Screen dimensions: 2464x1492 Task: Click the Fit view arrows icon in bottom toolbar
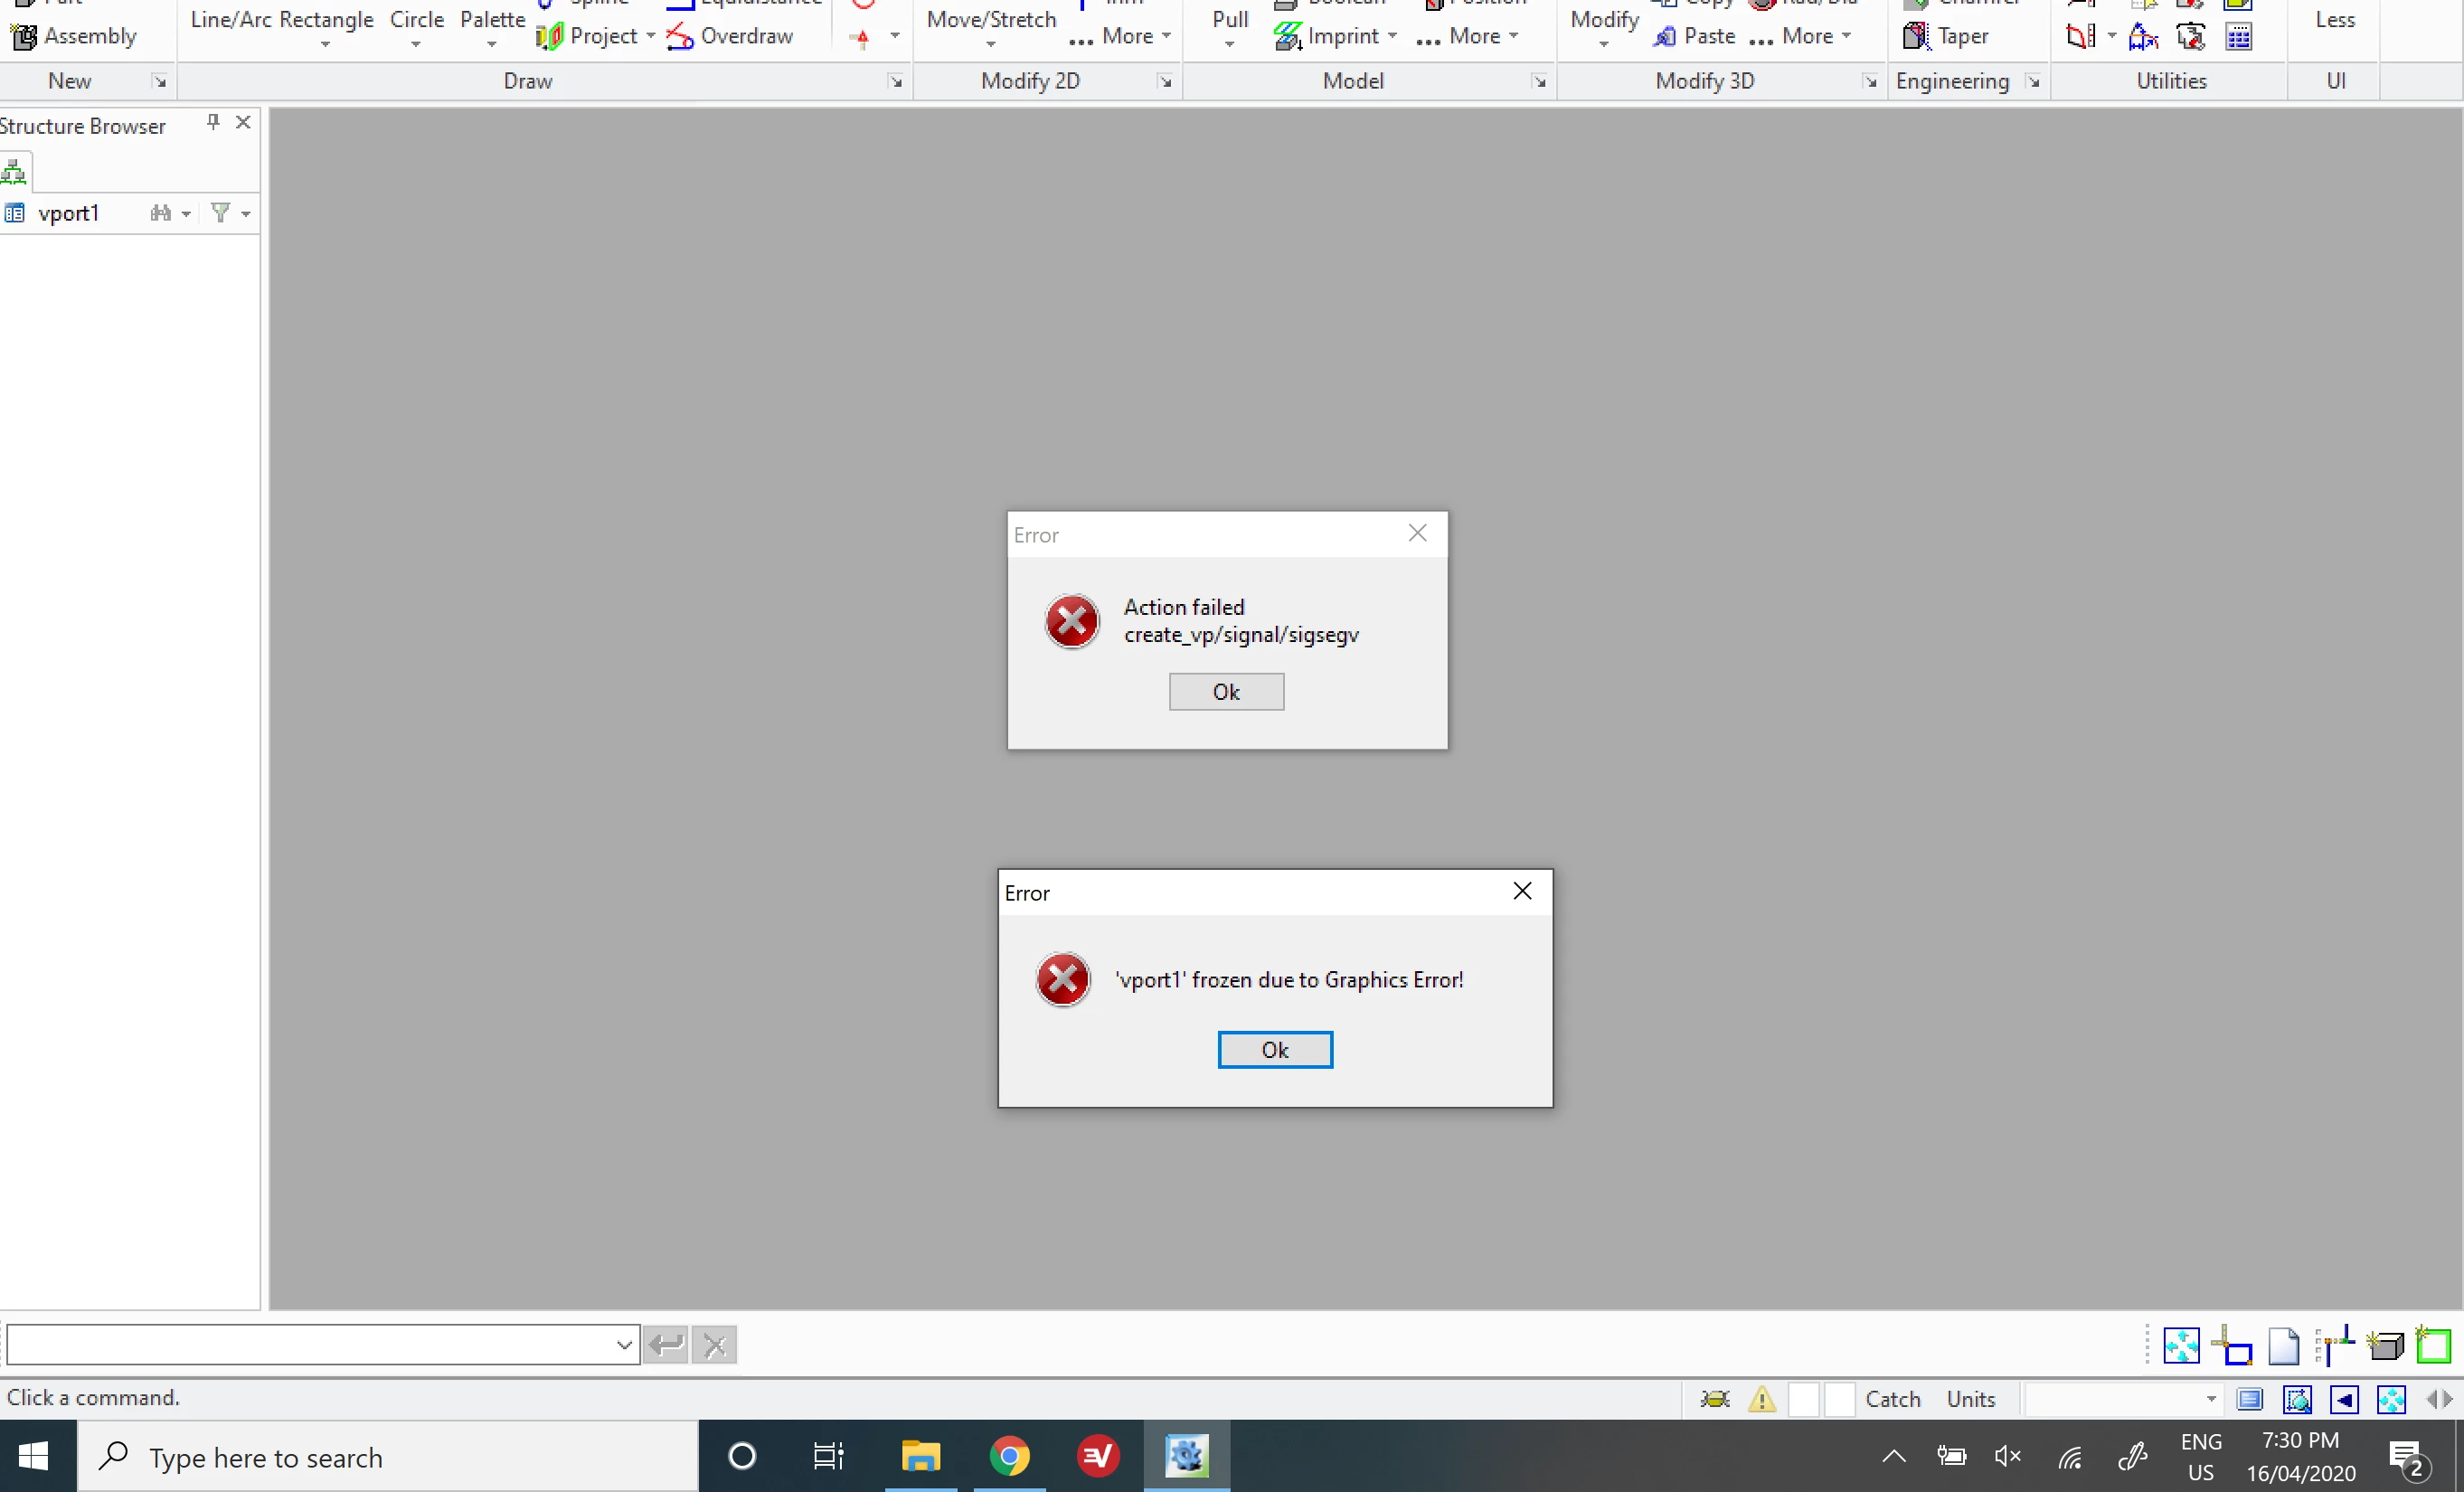[2181, 1346]
